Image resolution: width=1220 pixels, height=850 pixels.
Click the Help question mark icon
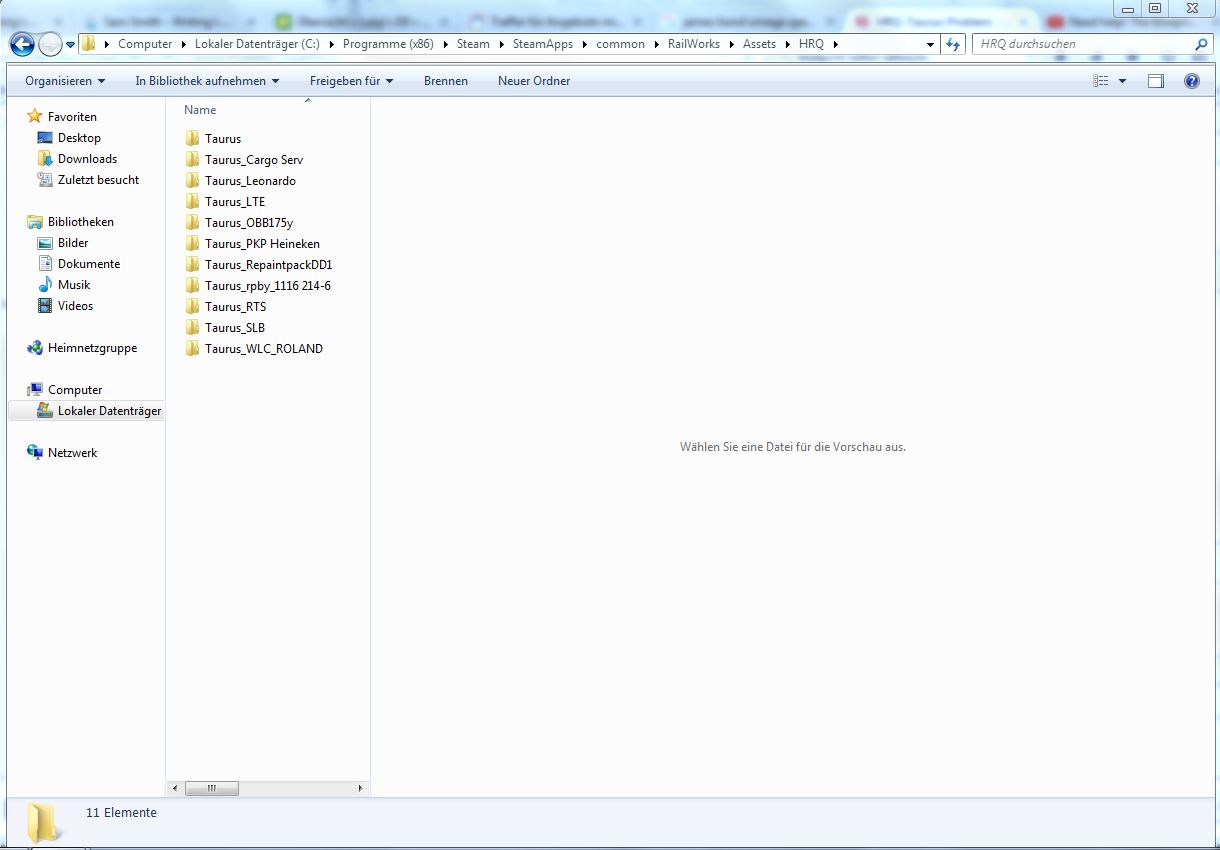pos(1191,81)
